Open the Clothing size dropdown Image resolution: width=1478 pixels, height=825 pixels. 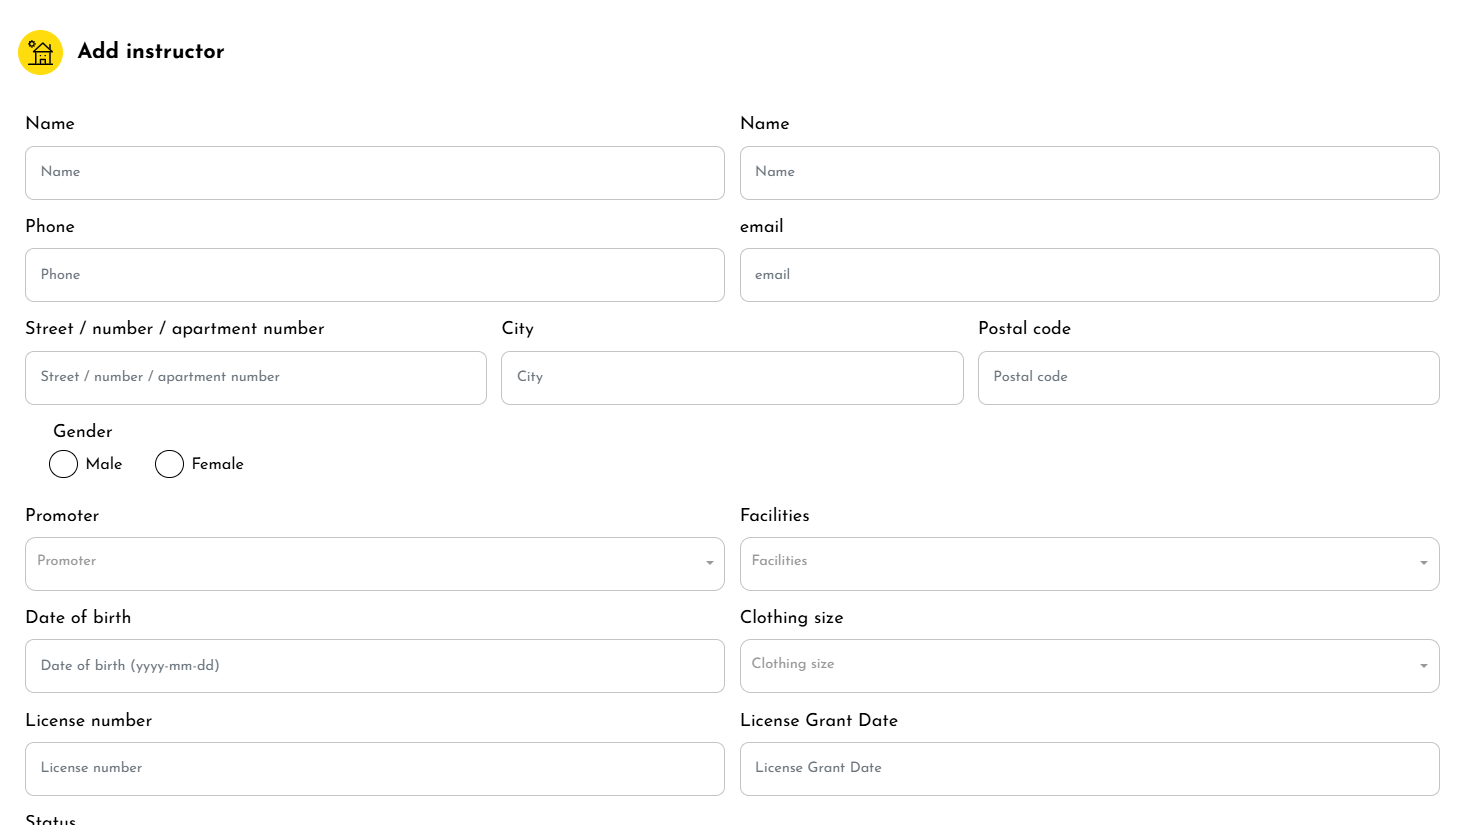pos(1075,666)
